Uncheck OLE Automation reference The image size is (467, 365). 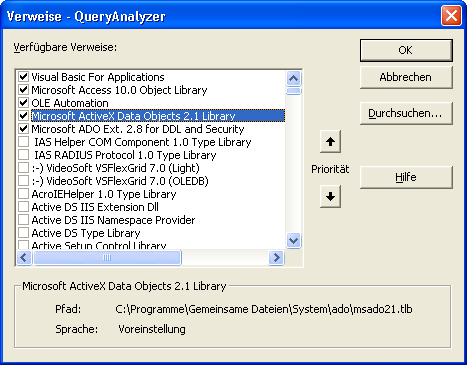tap(23, 103)
